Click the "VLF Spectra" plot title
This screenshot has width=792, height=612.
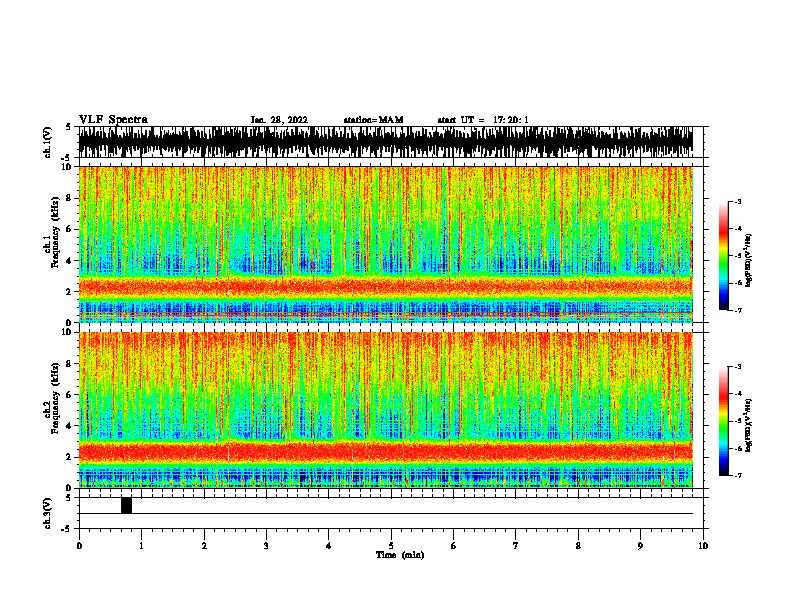click(x=113, y=120)
